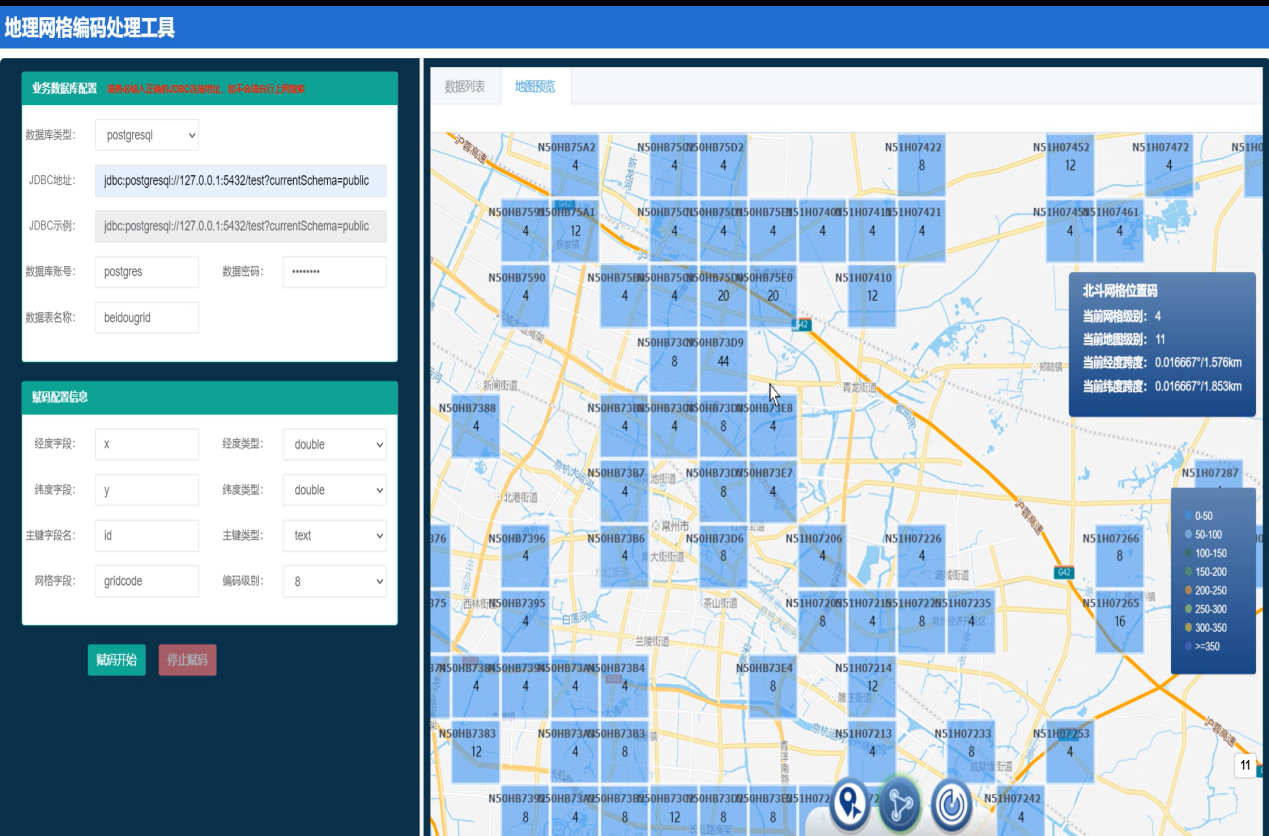Select the 0-50 legend color dot

1187,516
